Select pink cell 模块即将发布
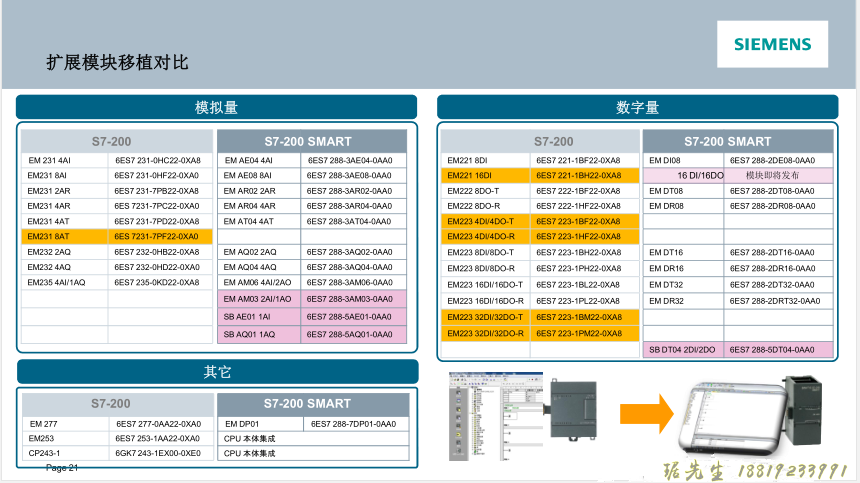Screen dimensions: 860x483 (778, 175)
